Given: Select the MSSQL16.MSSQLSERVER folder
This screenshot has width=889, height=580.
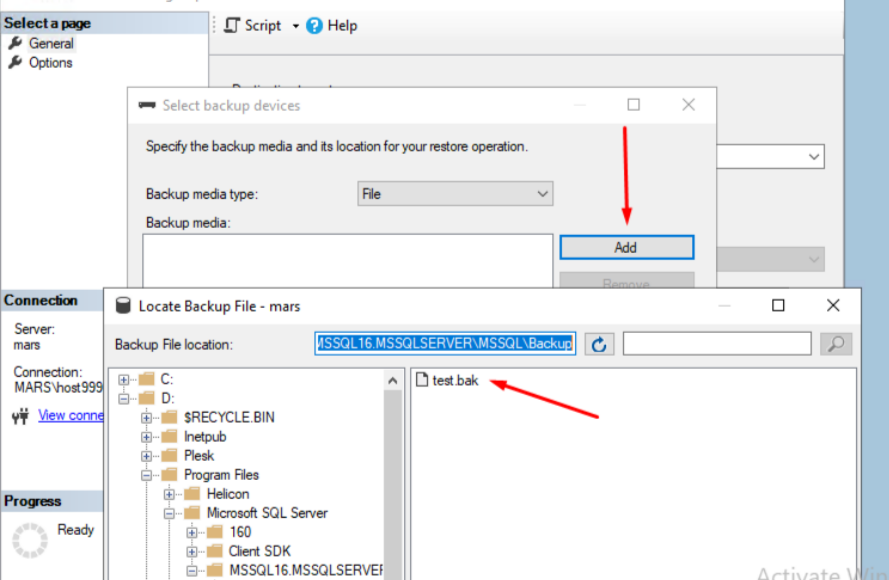Looking at the screenshot, I should [x=306, y=570].
